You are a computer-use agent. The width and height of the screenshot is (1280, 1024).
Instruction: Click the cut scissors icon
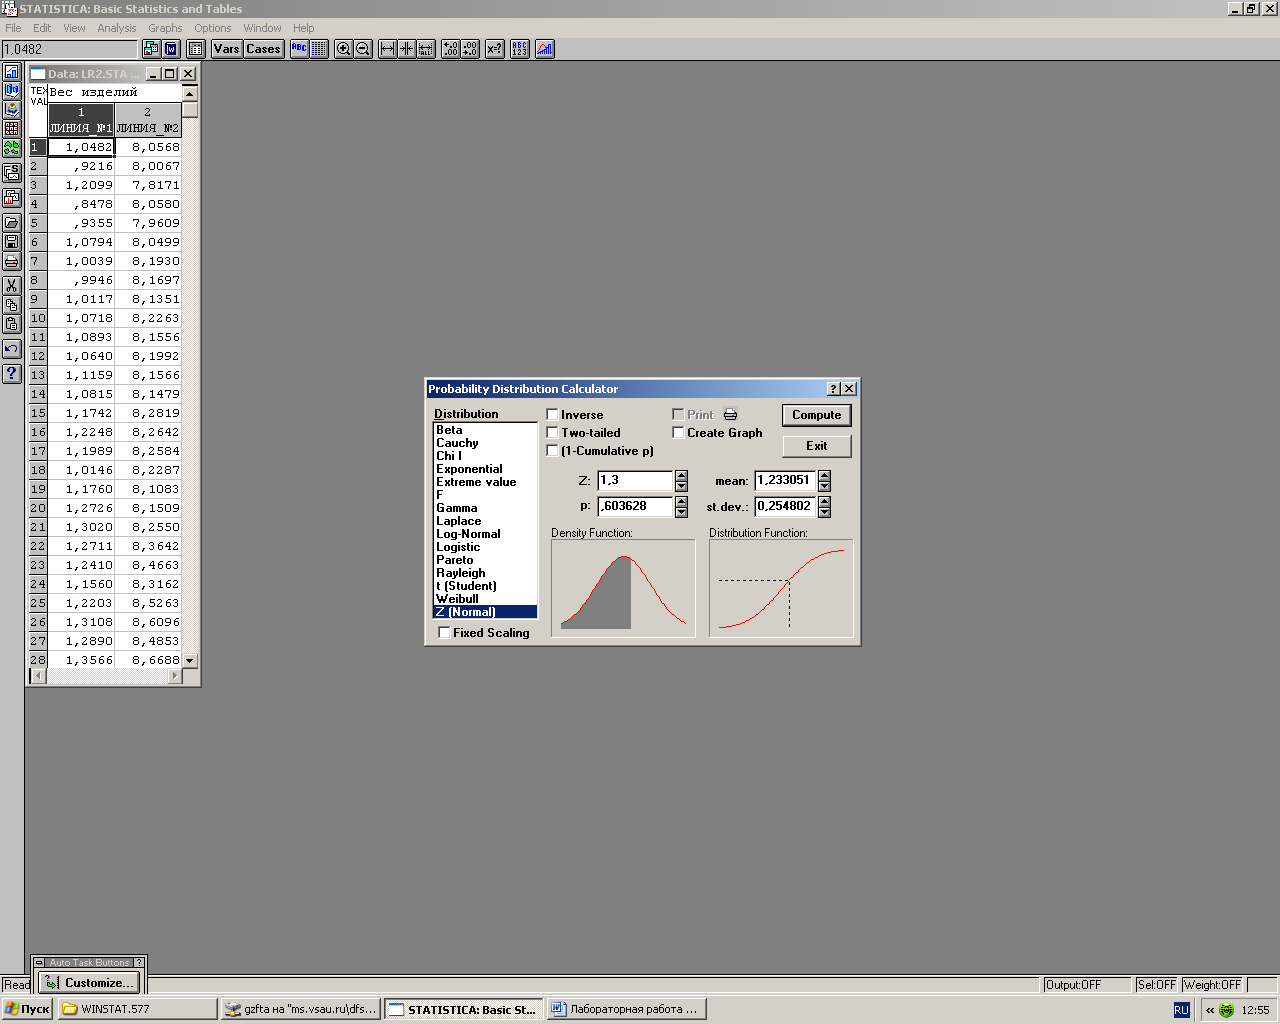point(11,286)
